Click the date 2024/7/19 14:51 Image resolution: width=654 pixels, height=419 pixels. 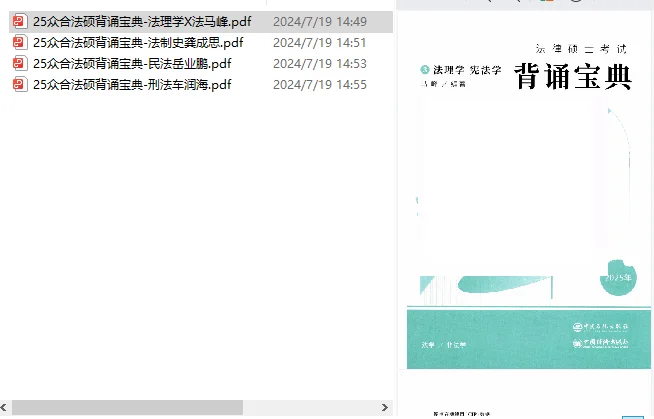[320, 43]
